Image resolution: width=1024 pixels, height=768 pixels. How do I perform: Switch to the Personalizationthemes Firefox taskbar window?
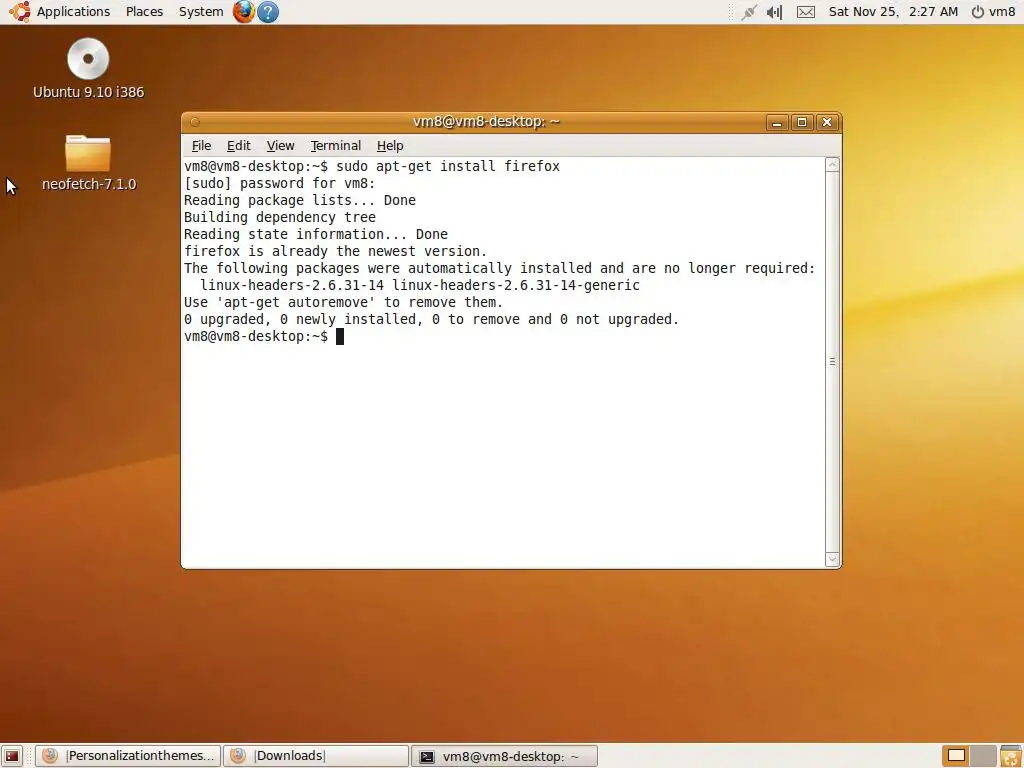click(129, 756)
